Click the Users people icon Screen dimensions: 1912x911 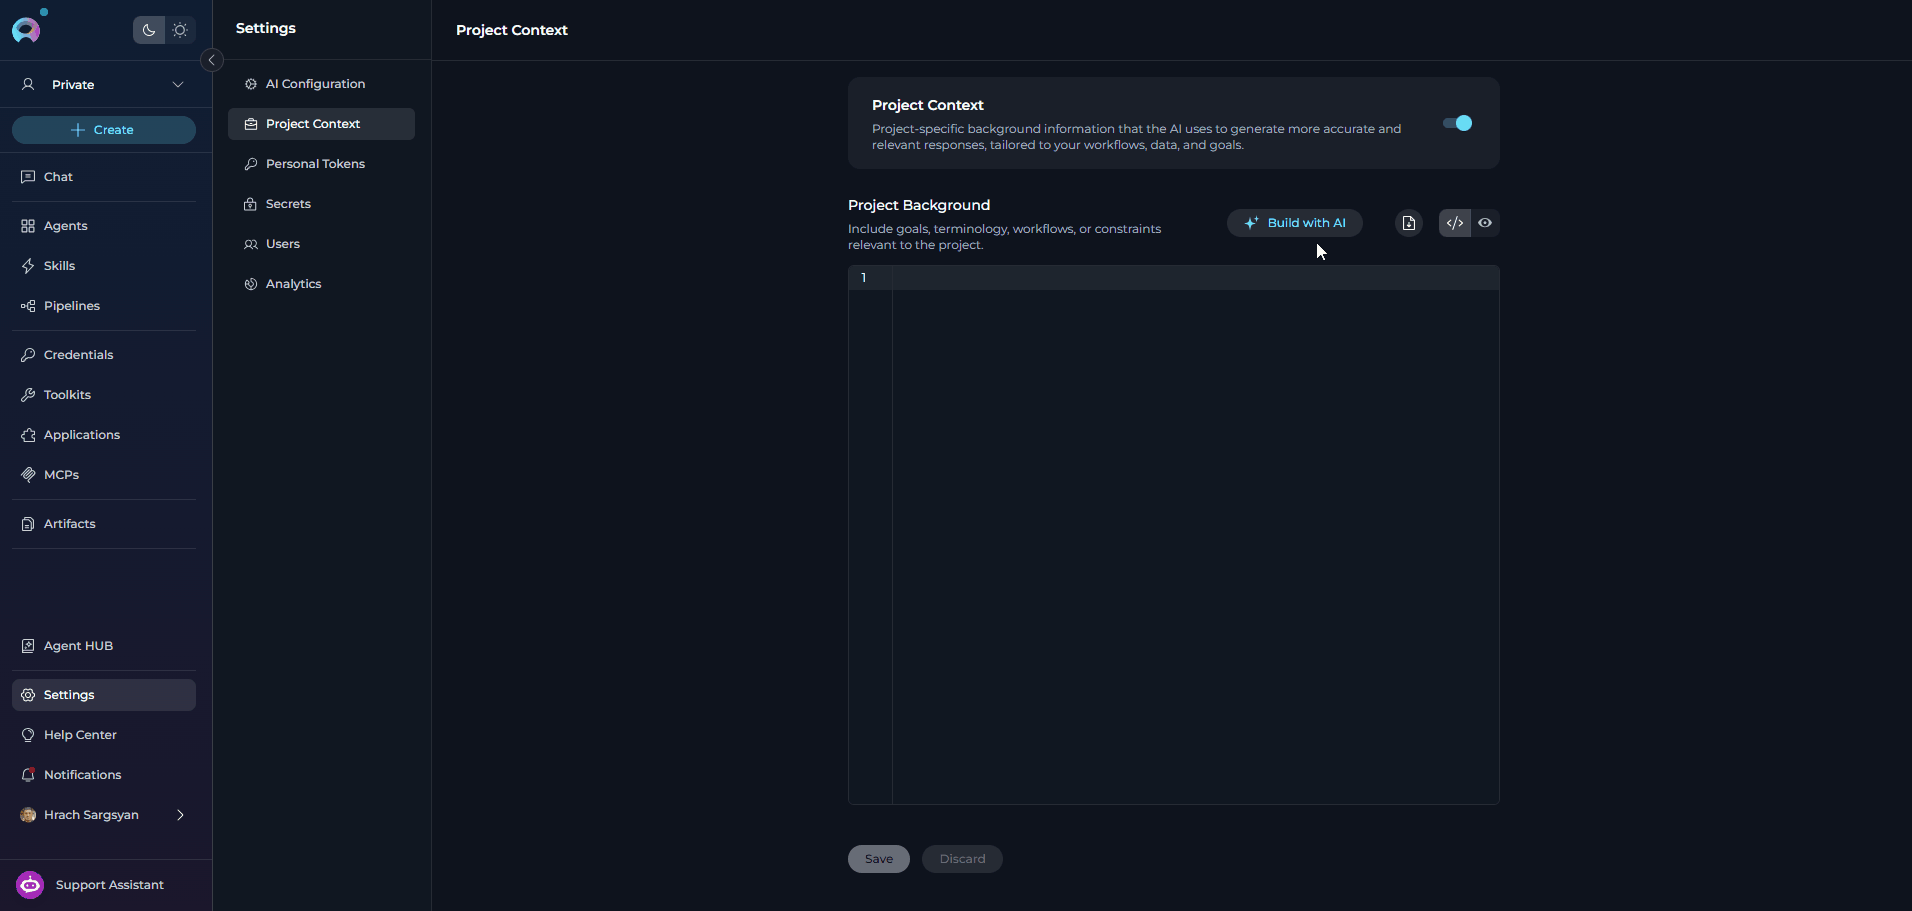[251, 244]
